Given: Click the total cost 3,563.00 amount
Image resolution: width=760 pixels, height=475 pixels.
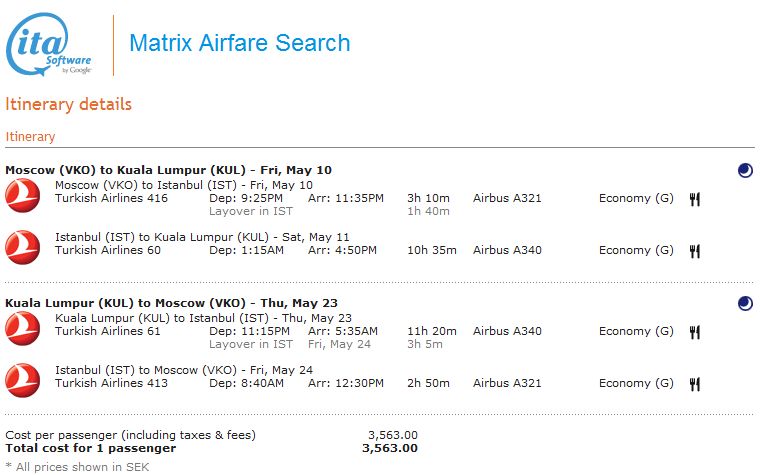Looking at the screenshot, I should (x=389, y=448).
